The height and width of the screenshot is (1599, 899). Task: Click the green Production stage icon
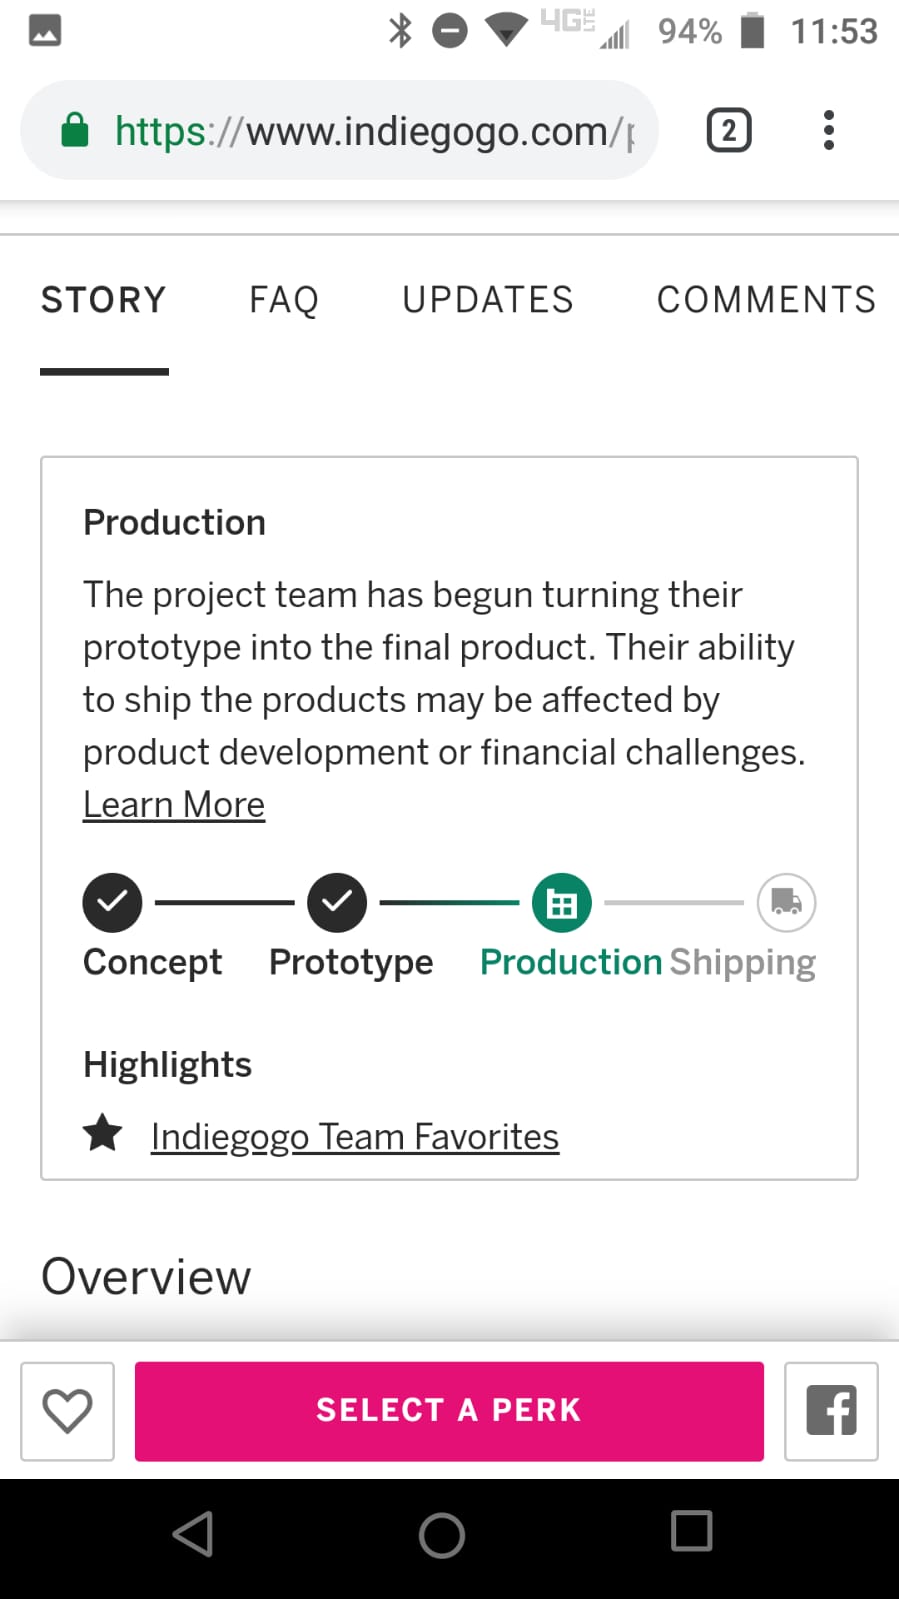pos(562,903)
